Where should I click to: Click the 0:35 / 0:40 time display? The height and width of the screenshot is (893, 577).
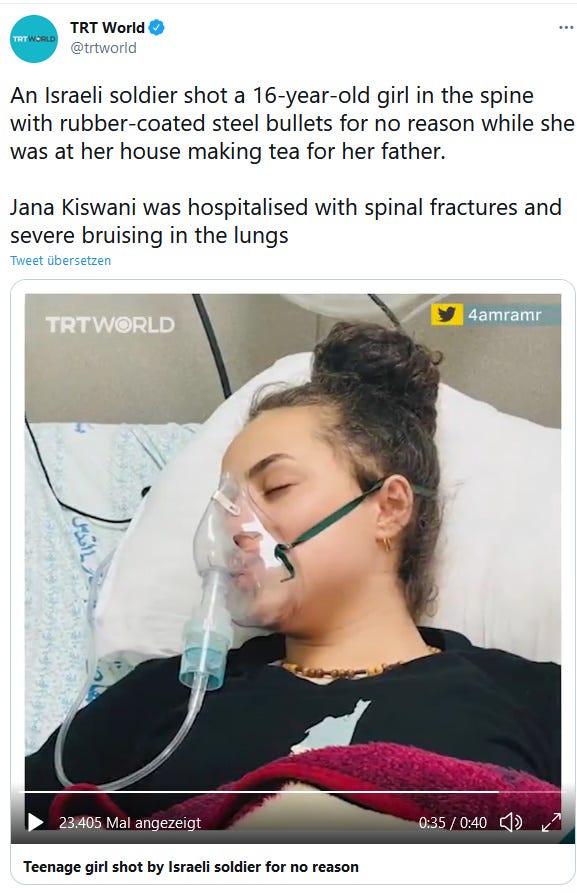pos(452,822)
